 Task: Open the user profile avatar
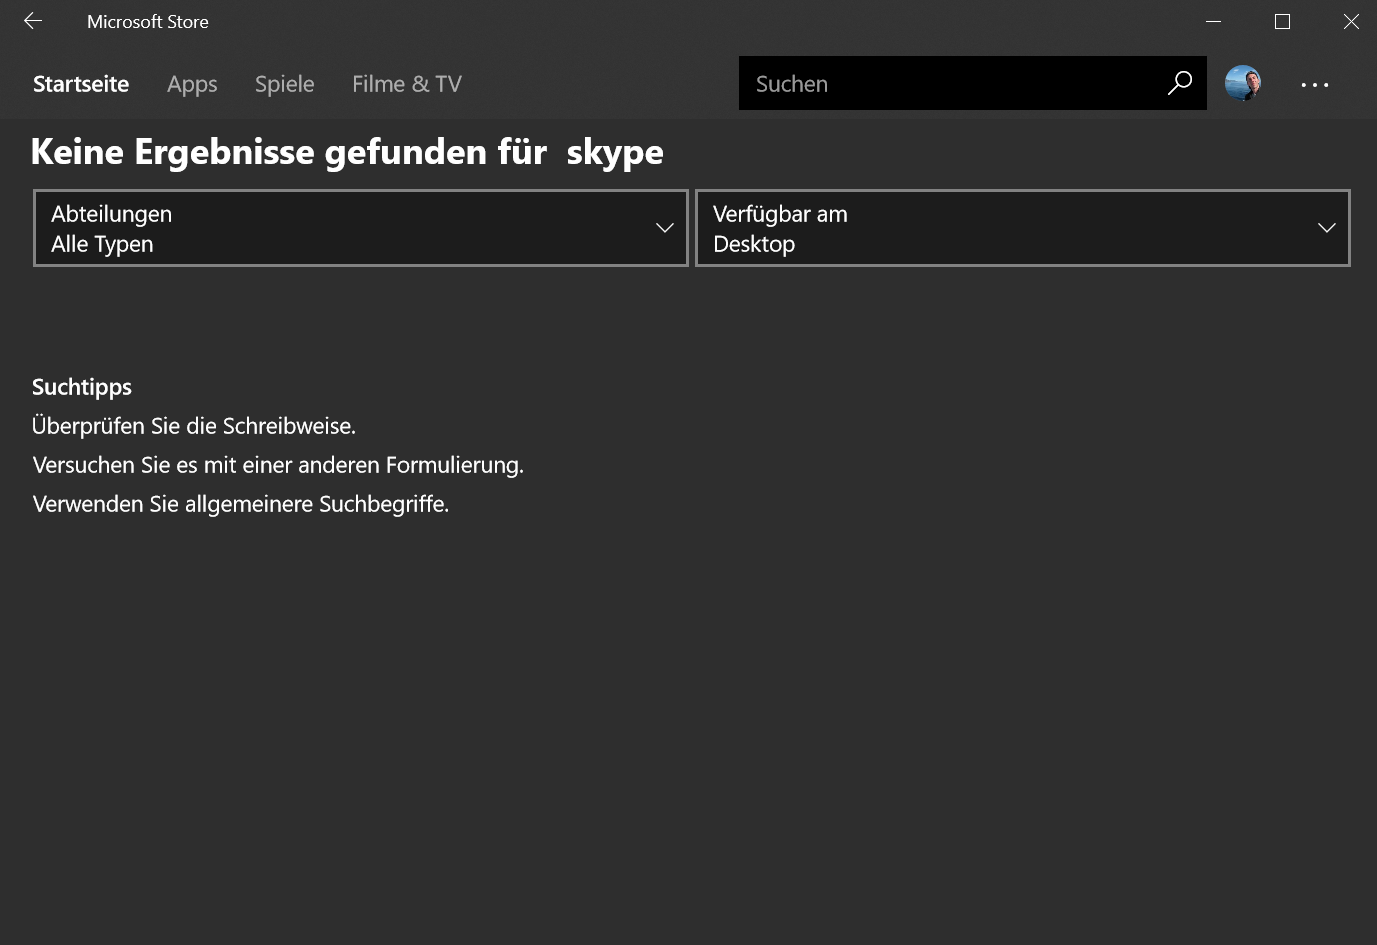[1243, 83]
